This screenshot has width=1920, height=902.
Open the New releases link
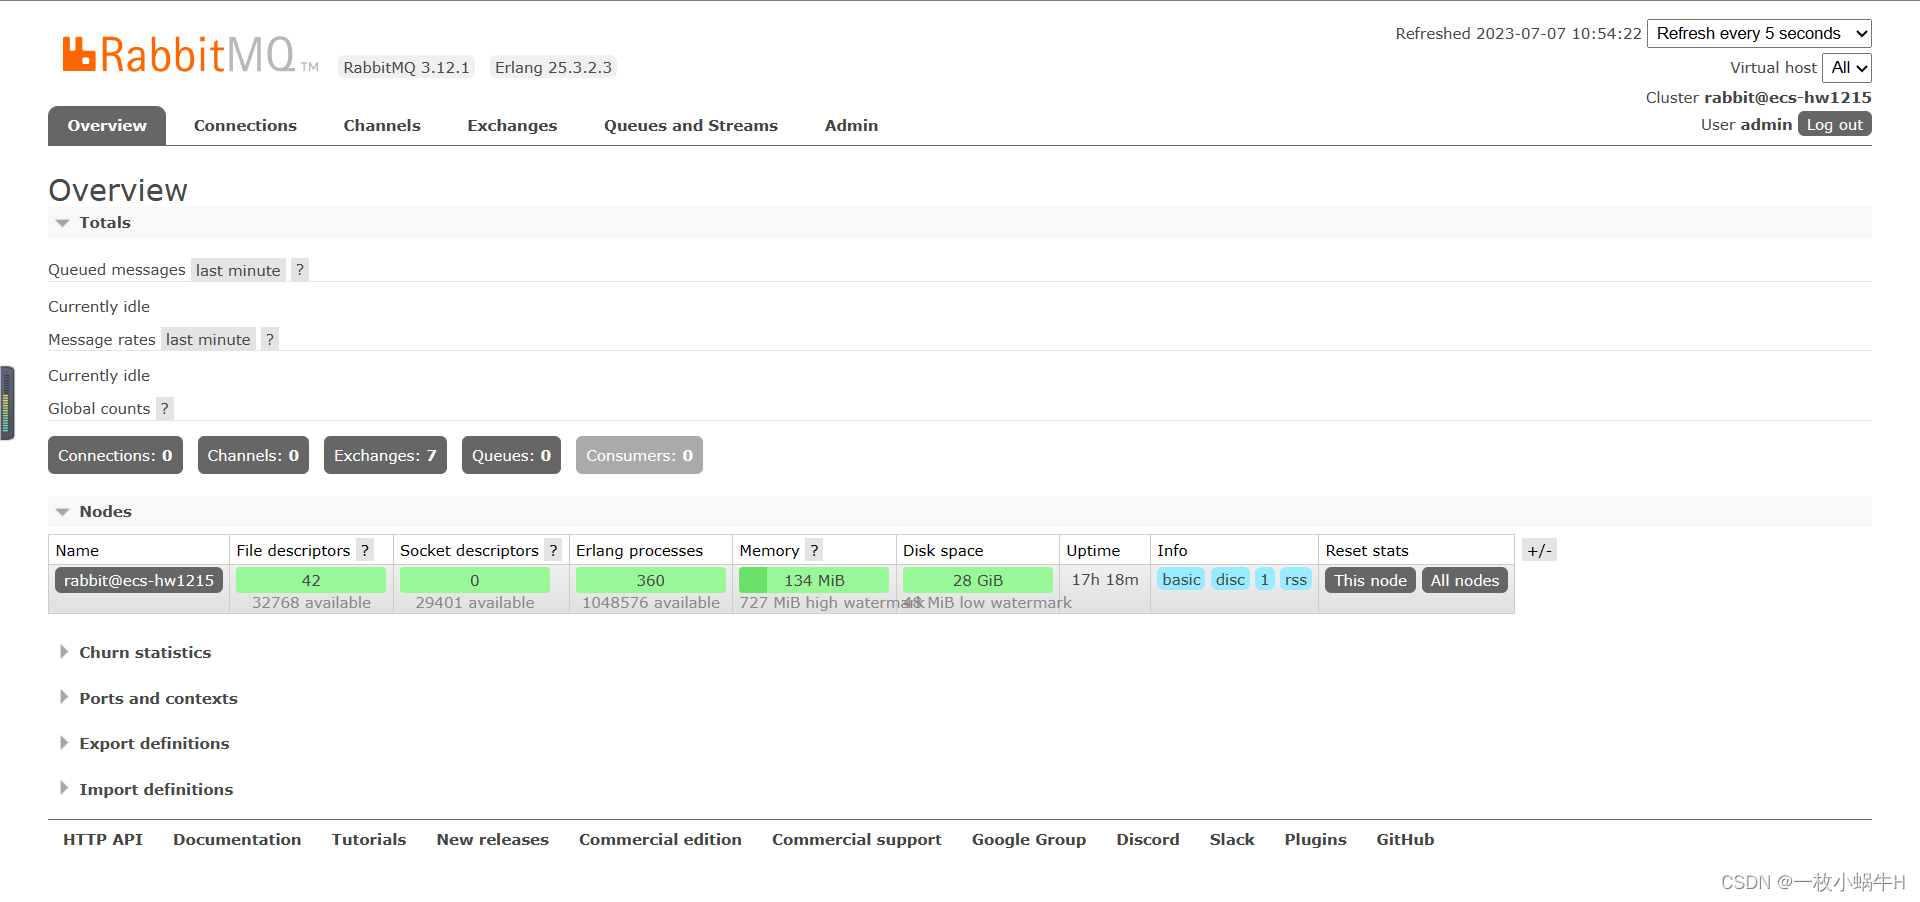pos(493,839)
